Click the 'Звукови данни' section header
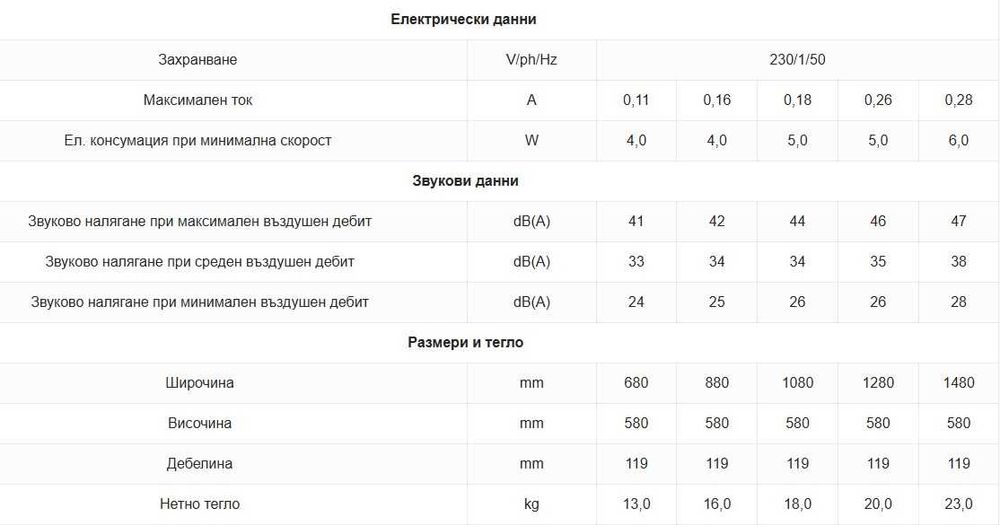Screen dimensions: 1000x525 pos(465,181)
